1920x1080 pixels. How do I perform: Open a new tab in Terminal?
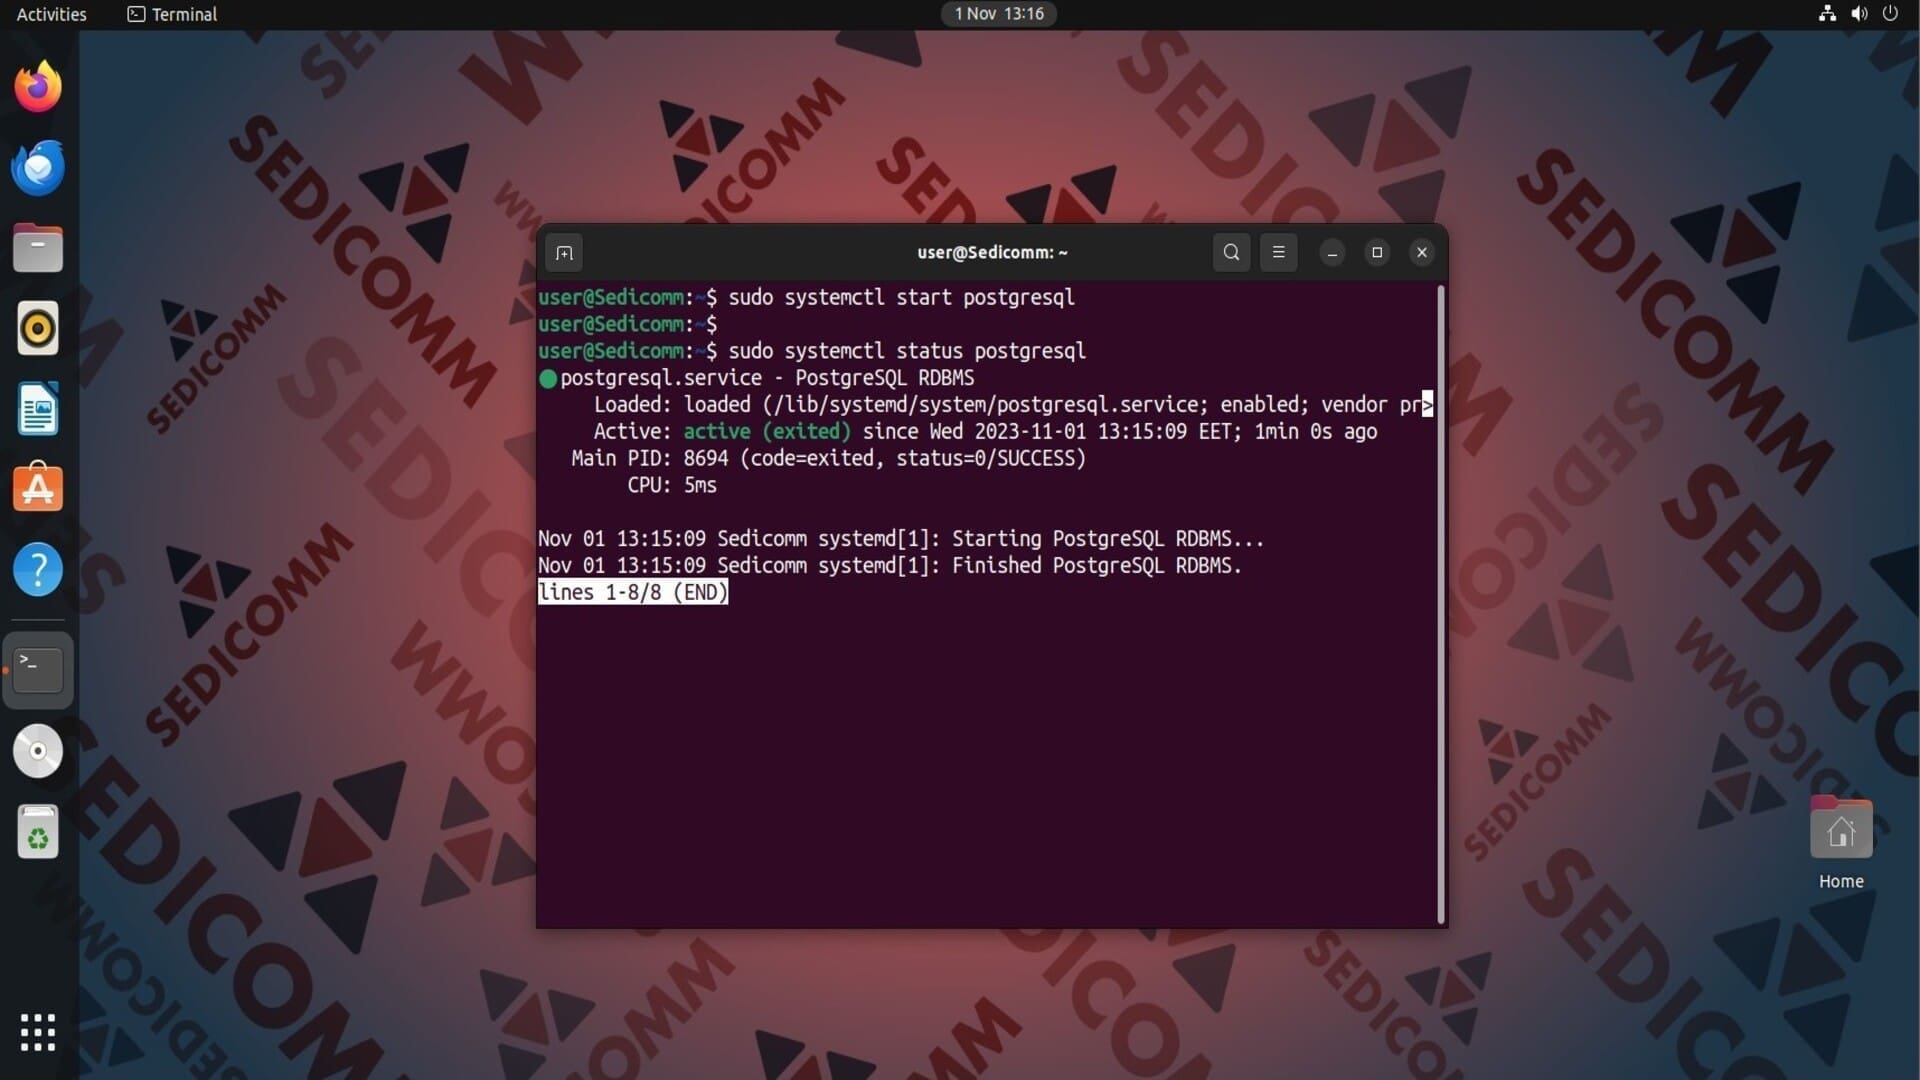(x=564, y=253)
